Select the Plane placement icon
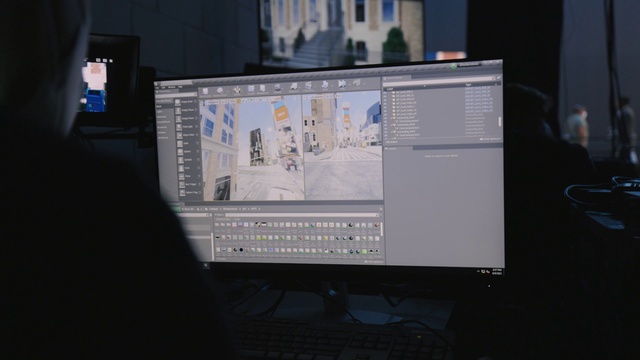Screen dimensions: 640x360 click(182, 176)
